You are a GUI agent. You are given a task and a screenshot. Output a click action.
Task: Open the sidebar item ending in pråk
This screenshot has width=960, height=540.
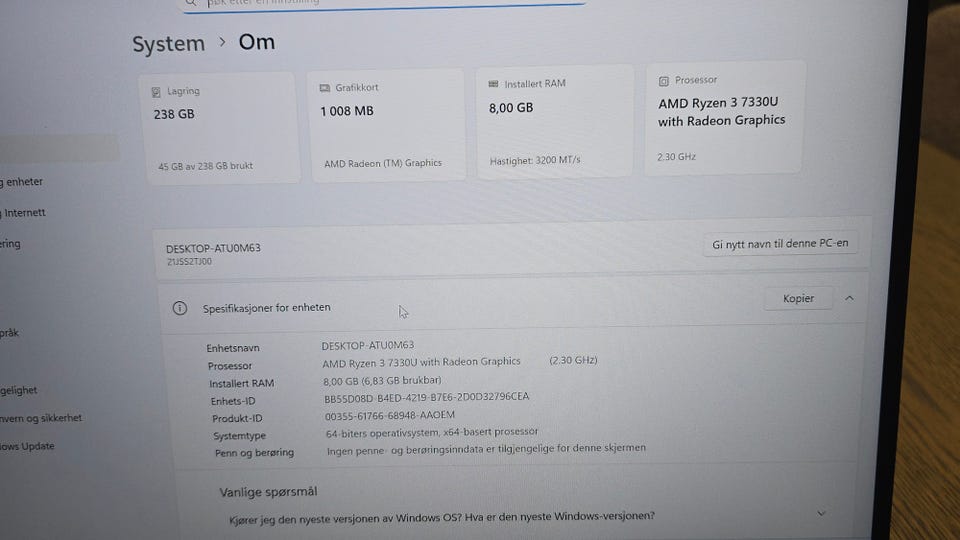(x=10, y=333)
